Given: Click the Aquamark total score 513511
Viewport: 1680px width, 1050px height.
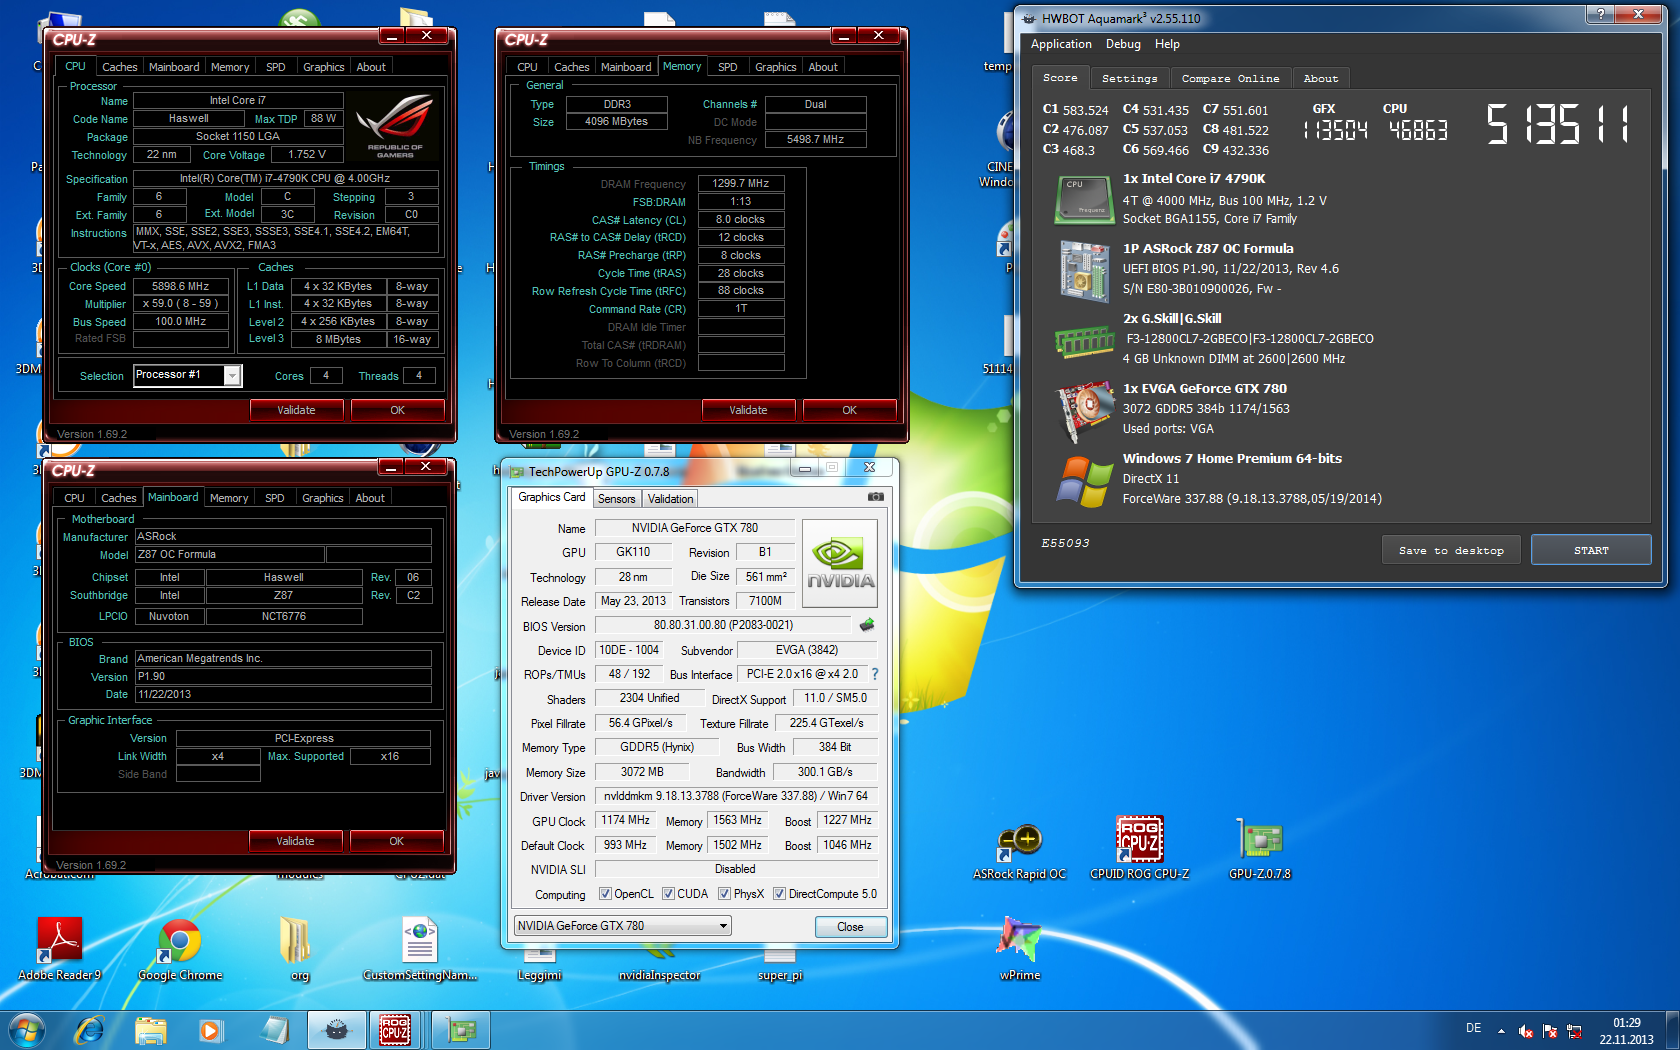Looking at the screenshot, I should tap(1557, 126).
